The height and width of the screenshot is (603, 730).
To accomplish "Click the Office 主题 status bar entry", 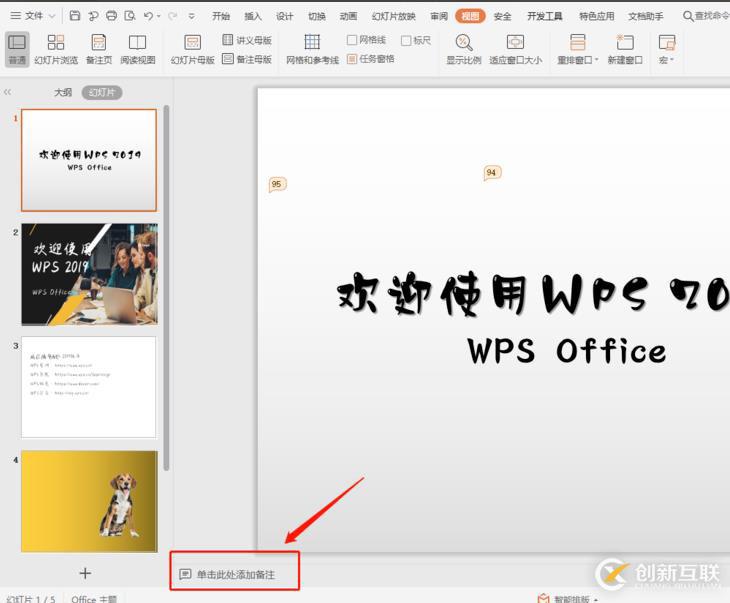I will (94, 599).
